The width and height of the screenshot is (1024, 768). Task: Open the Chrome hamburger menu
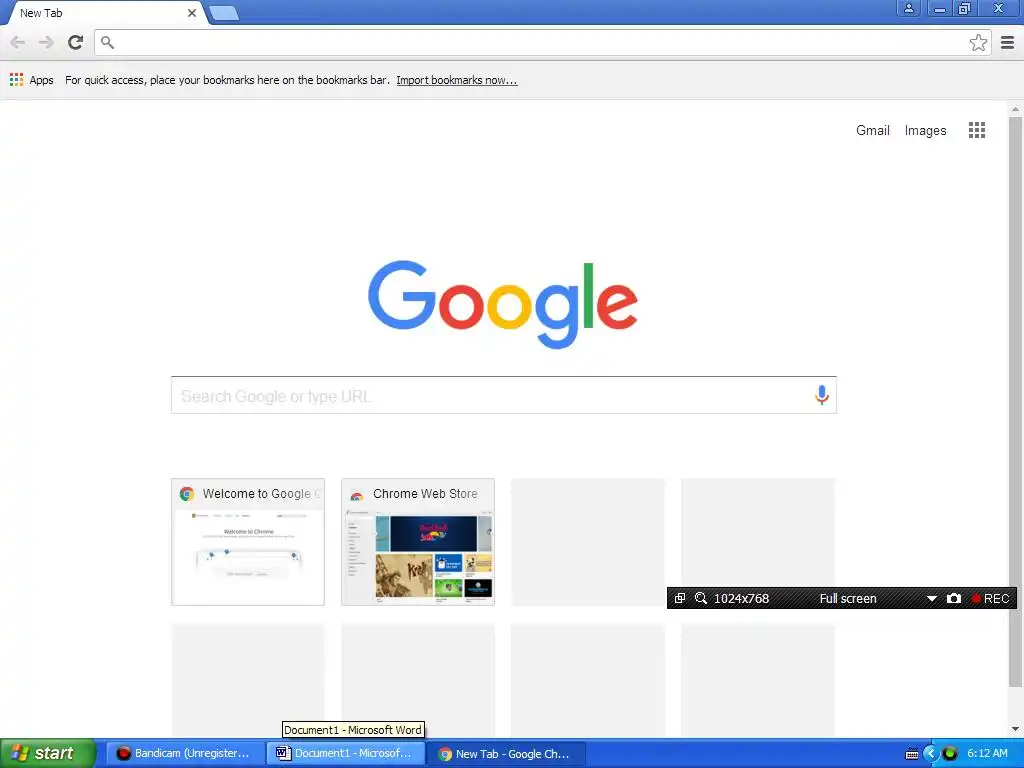click(x=1008, y=42)
